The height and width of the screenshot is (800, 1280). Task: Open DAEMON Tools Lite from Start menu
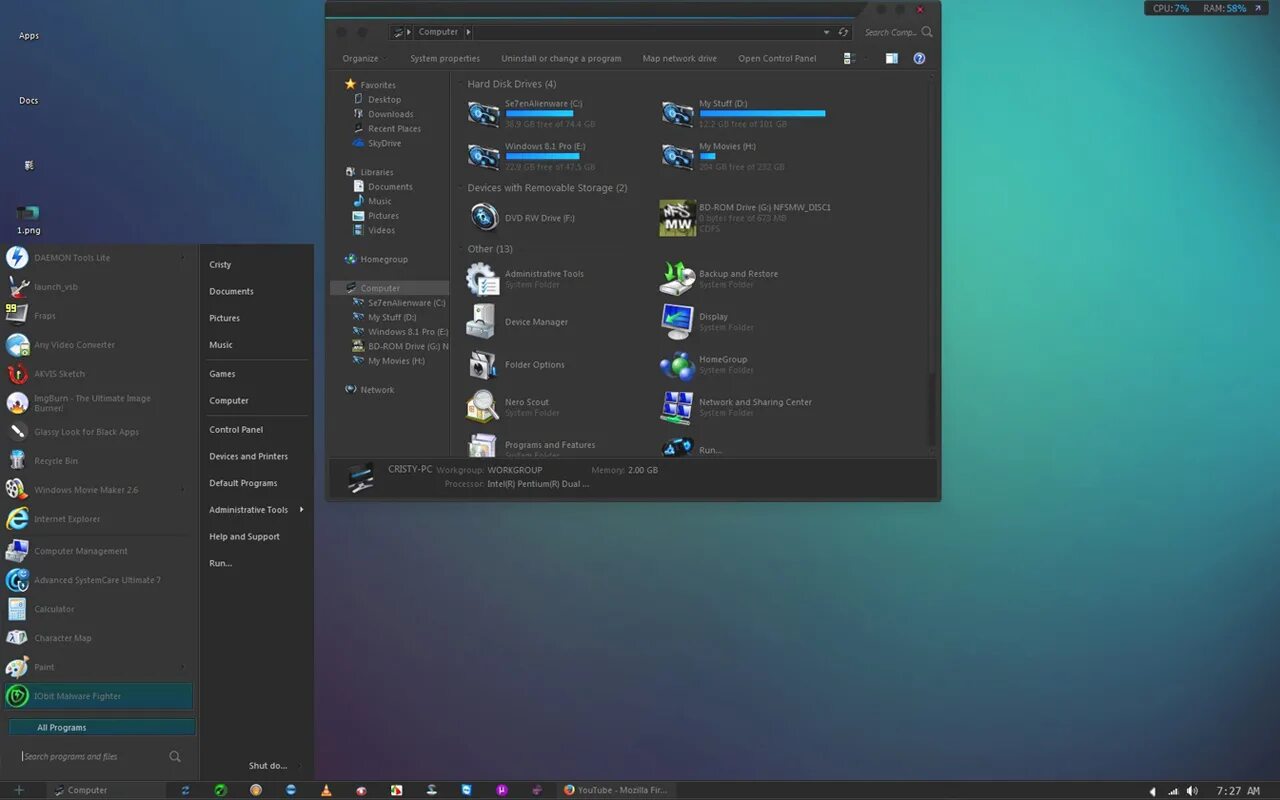pos(97,258)
